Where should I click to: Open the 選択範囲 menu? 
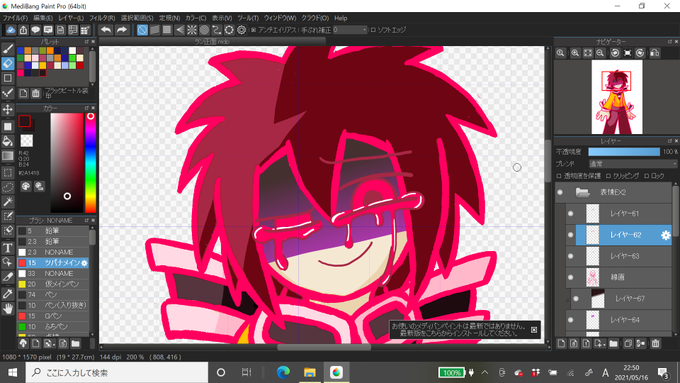point(137,18)
